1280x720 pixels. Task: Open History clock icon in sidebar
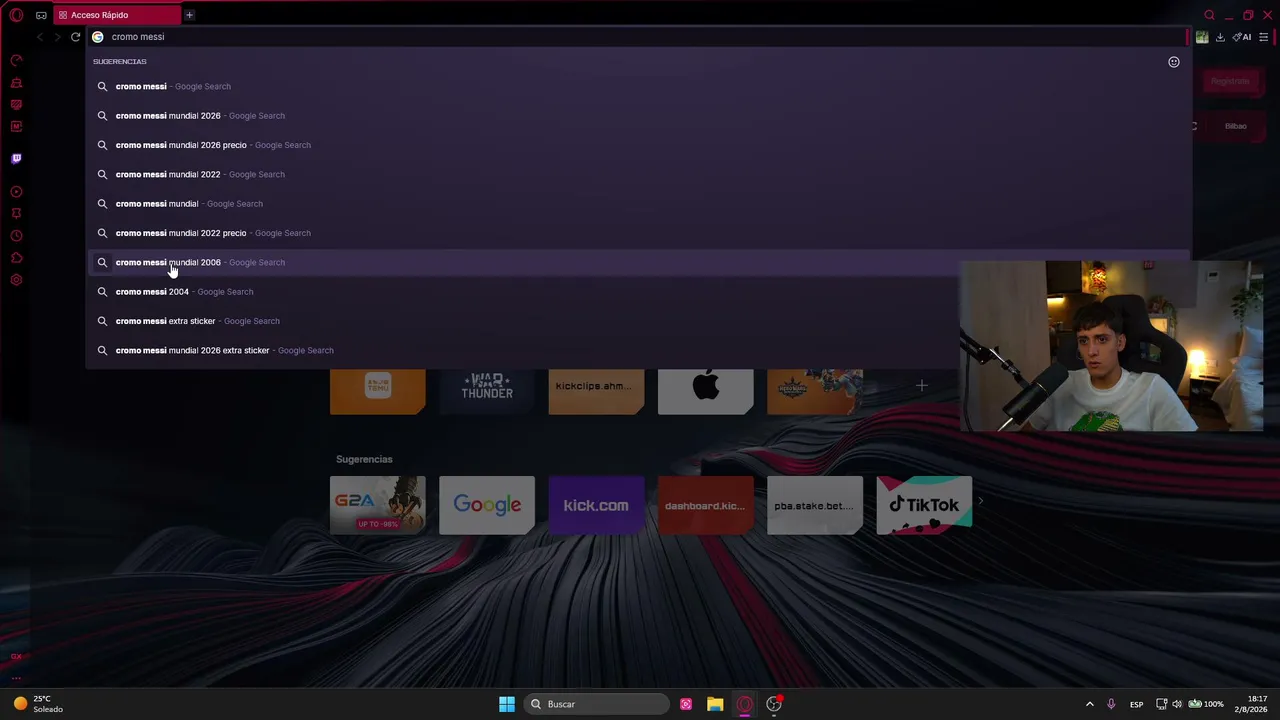pyautogui.click(x=16, y=236)
